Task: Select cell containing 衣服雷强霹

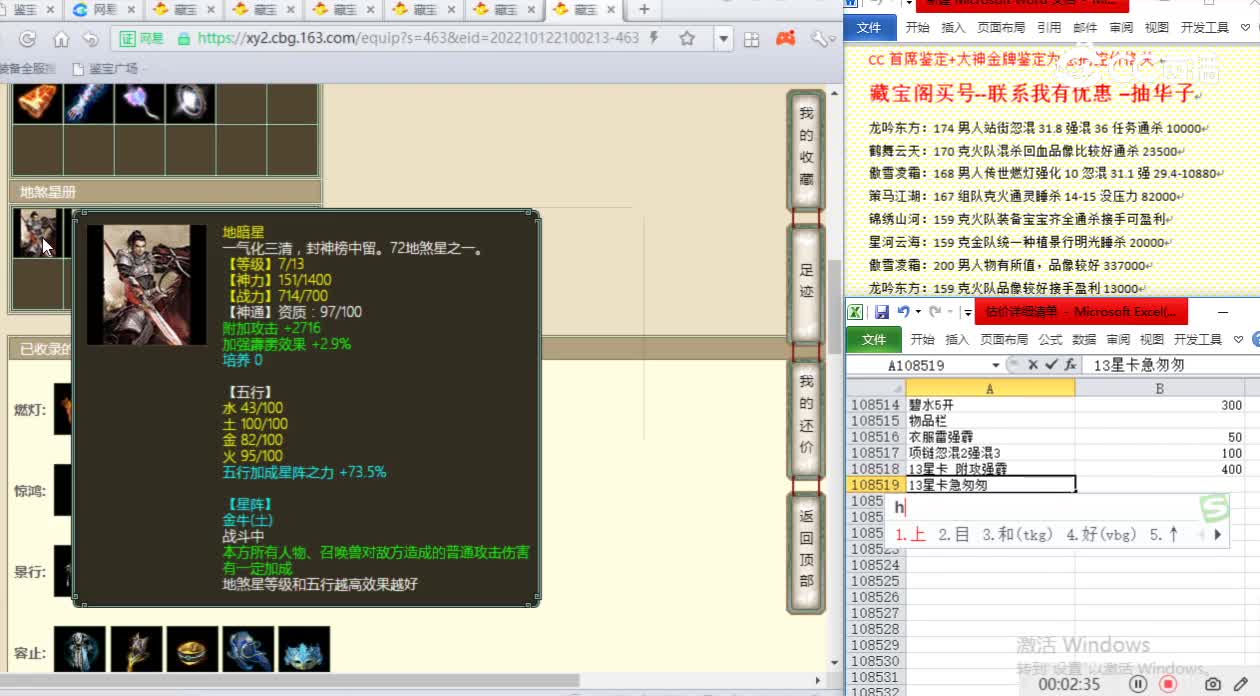Action: (990, 437)
